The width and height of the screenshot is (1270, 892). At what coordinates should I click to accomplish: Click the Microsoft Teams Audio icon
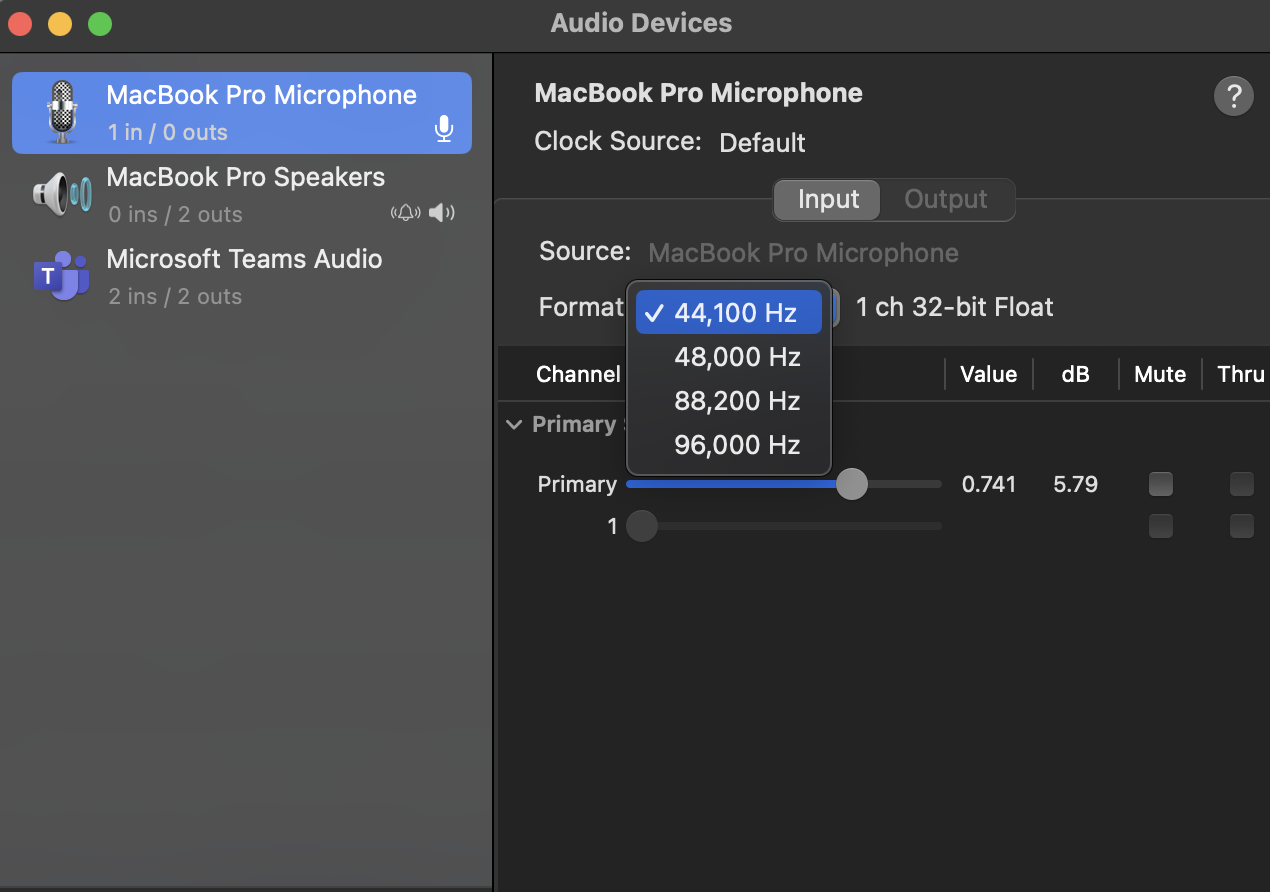[x=61, y=276]
